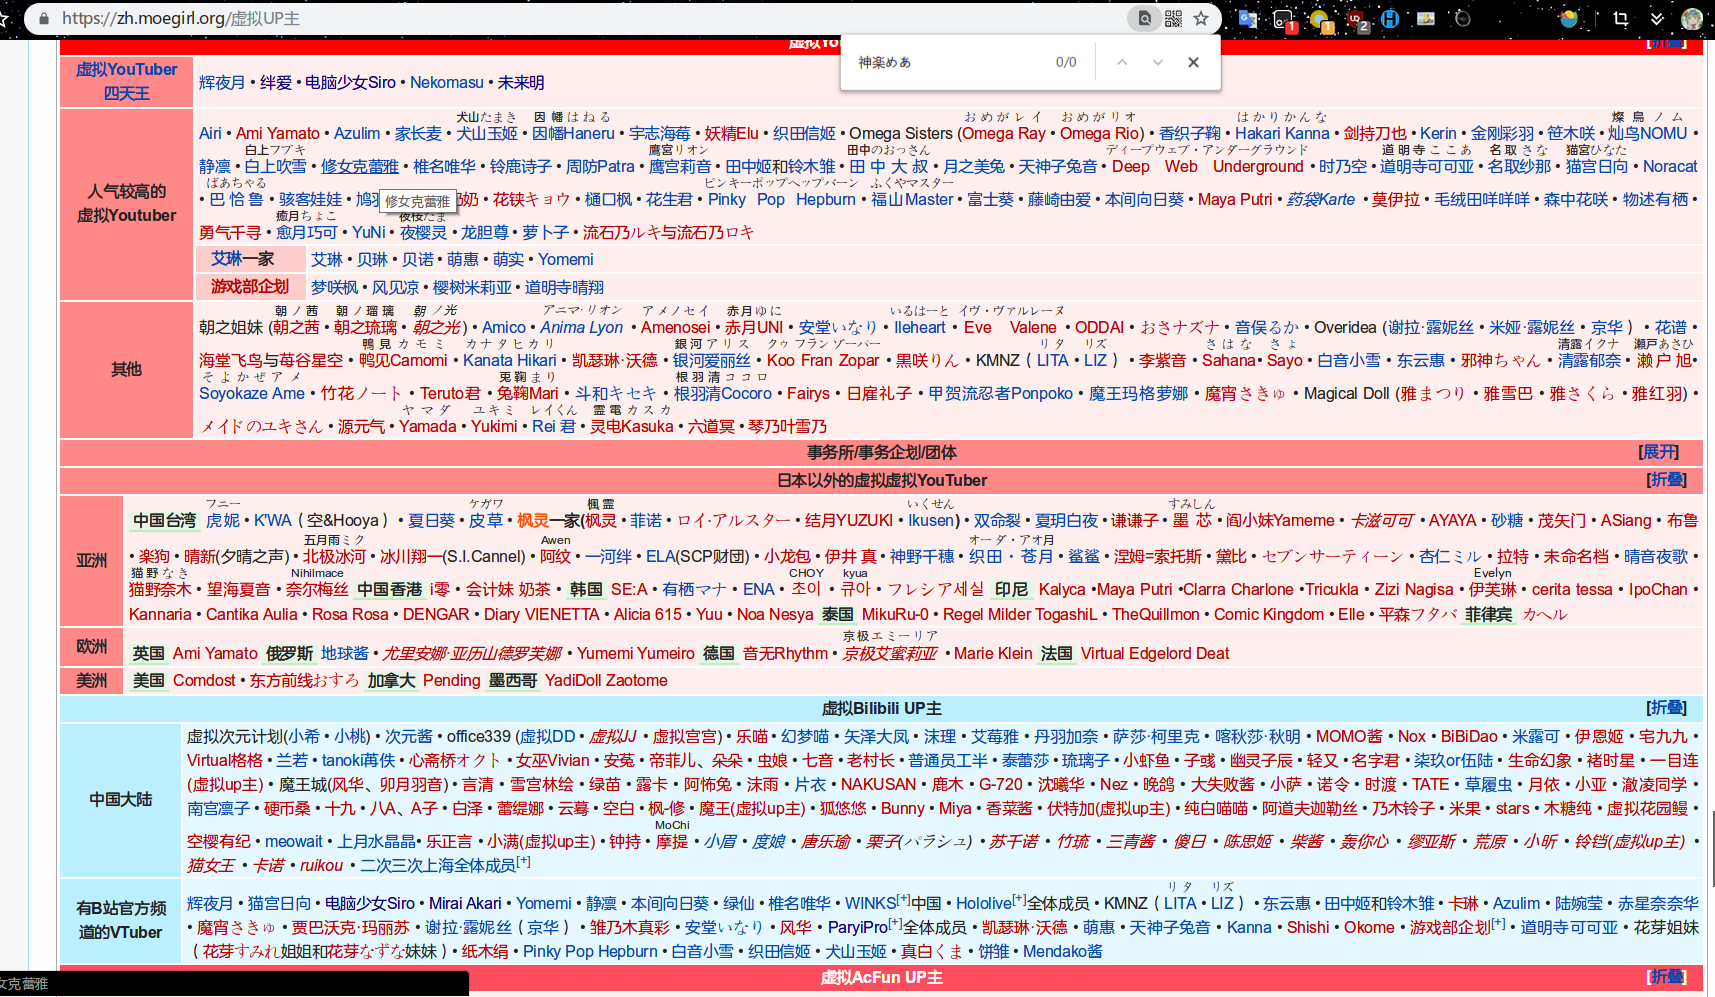1715x997 pixels.
Task: Click the dark circular extension icon
Action: tap(1462, 18)
